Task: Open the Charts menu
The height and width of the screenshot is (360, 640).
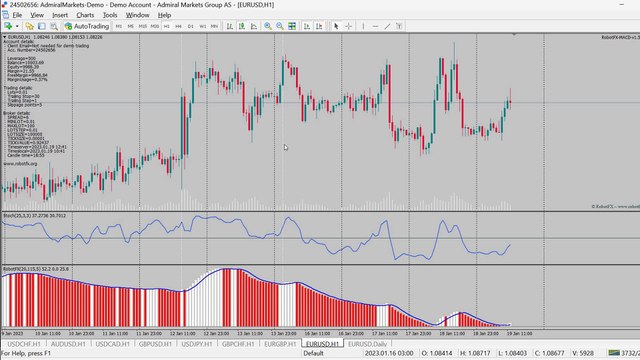Action: 85,15
